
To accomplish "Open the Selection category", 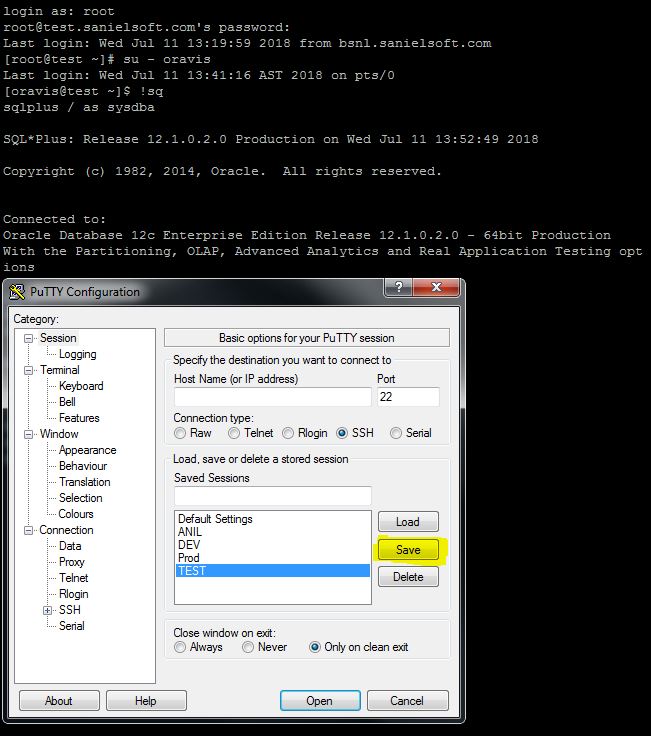I will [80, 498].
